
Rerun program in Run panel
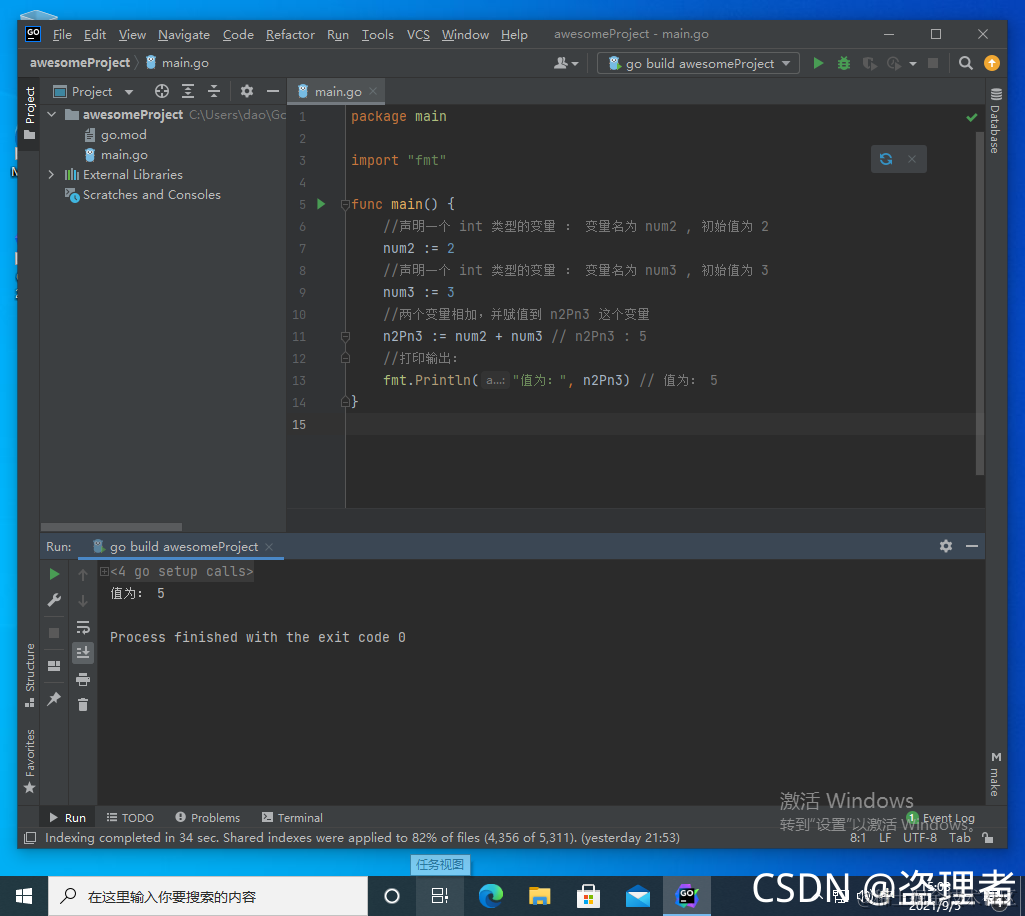54,574
